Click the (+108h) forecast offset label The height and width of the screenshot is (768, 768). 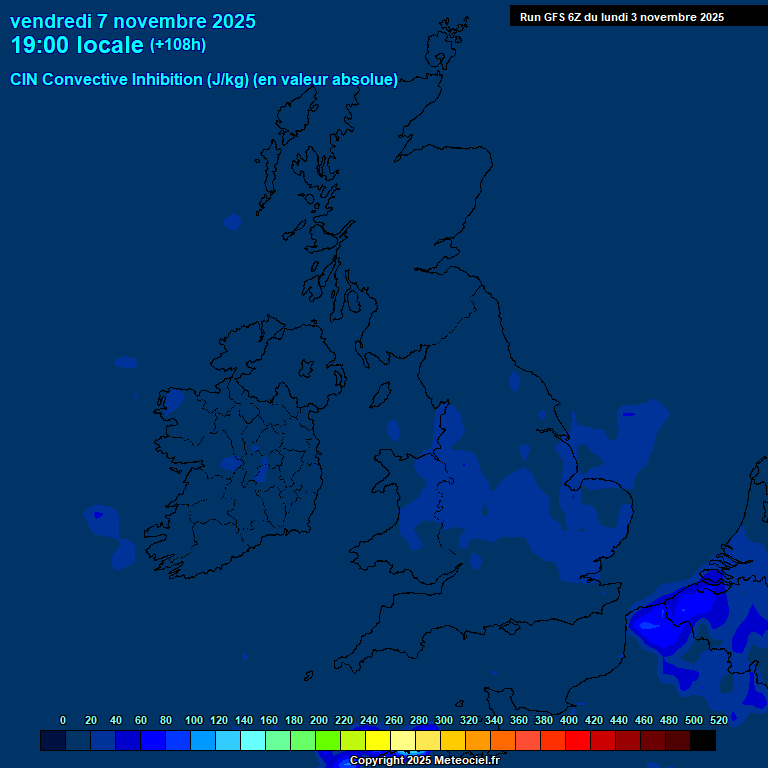click(x=177, y=45)
